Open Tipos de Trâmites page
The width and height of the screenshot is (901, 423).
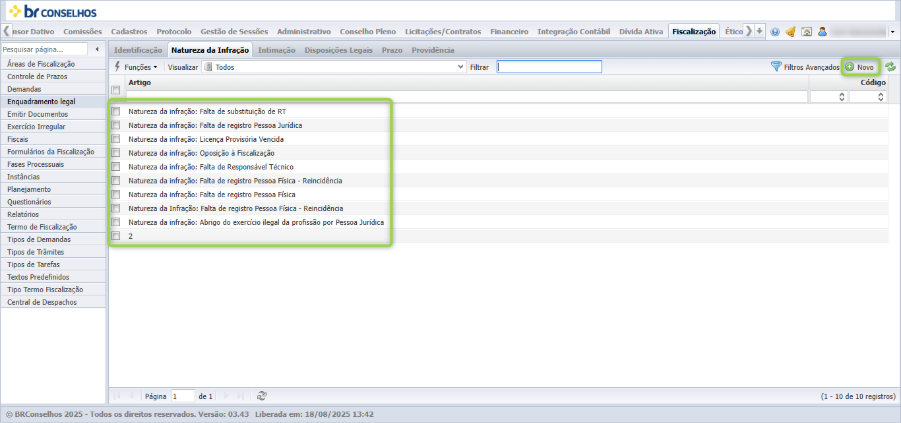click(x=53, y=252)
